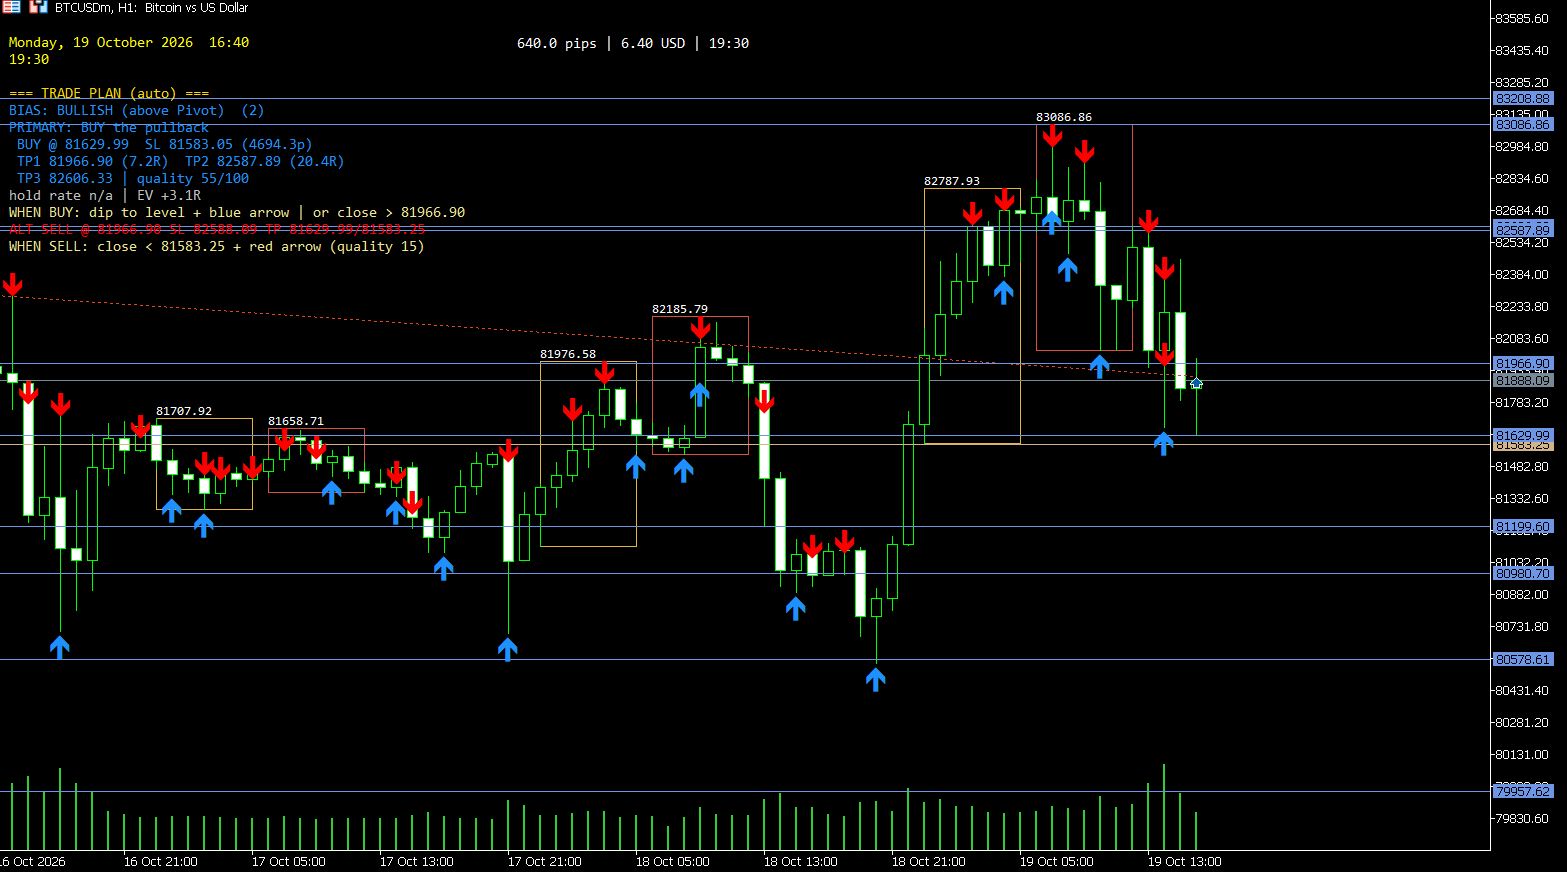1567x872 pixels.
Task: Click the 80578.61 price level tag
Action: coord(1523,659)
